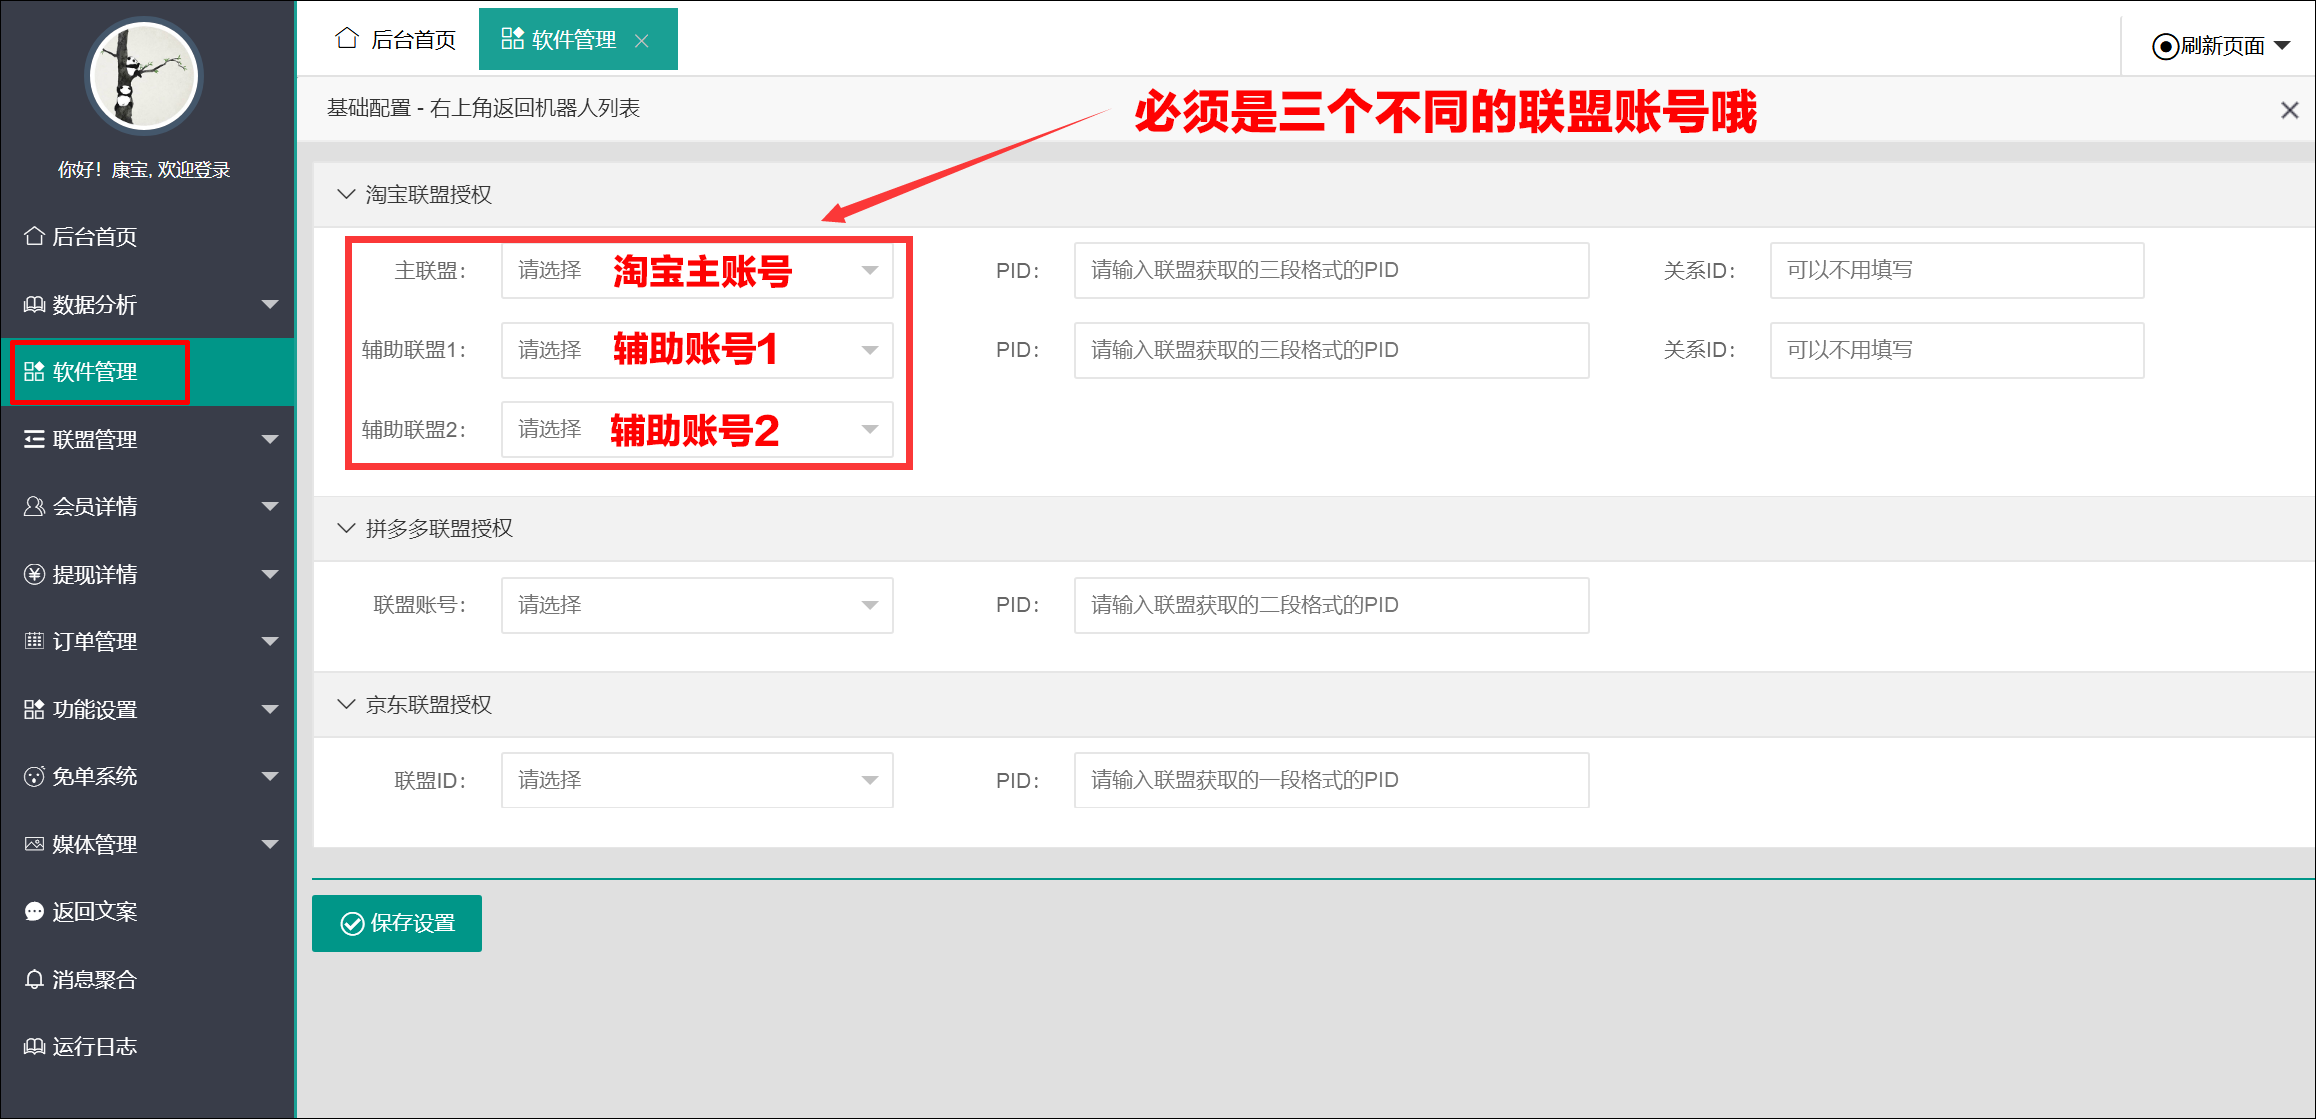
Task: Collapse the 京东联盟授权 section
Action: pyautogui.click(x=346, y=704)
